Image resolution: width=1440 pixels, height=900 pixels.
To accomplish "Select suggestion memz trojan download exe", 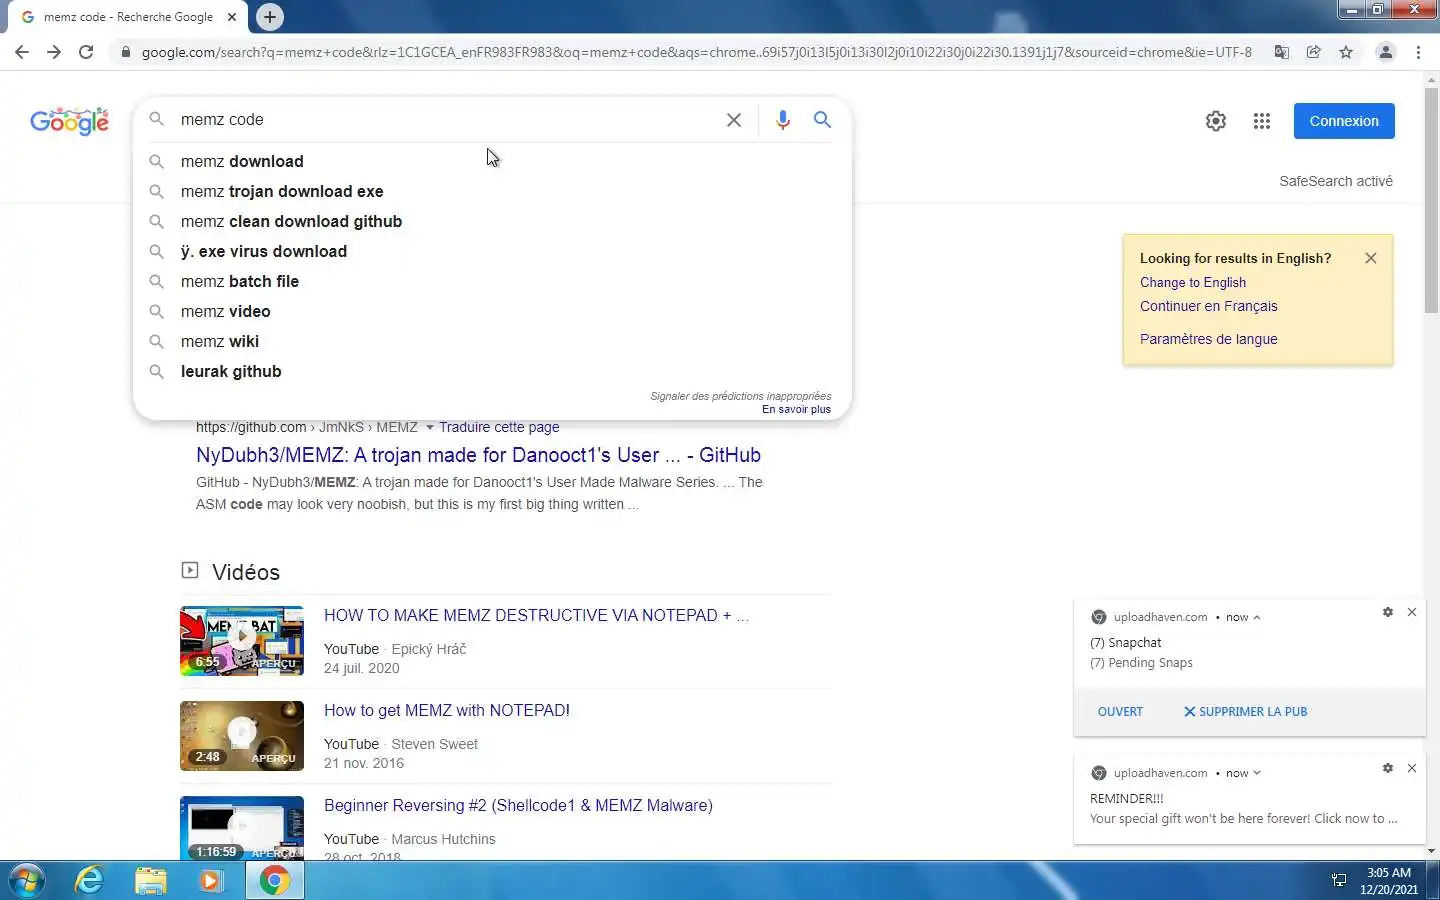I will tap(492, 191).
